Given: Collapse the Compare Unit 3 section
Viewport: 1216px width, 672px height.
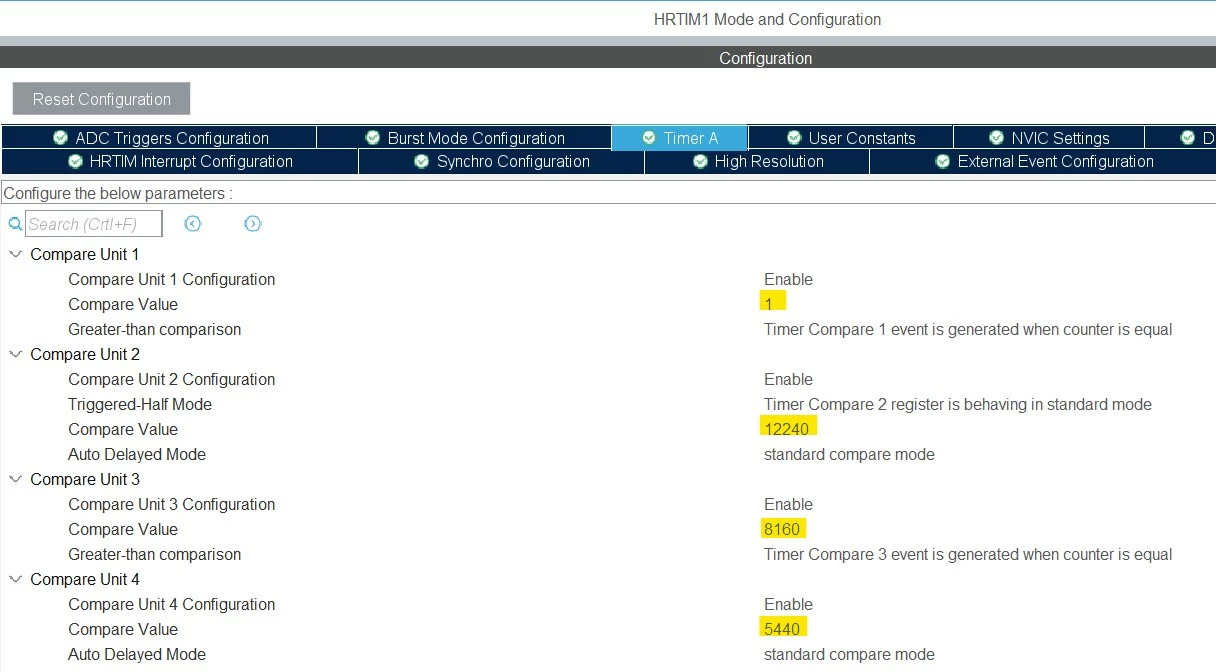Looking at the screenshot, I should pyautogui.click(x=15, y=479).
